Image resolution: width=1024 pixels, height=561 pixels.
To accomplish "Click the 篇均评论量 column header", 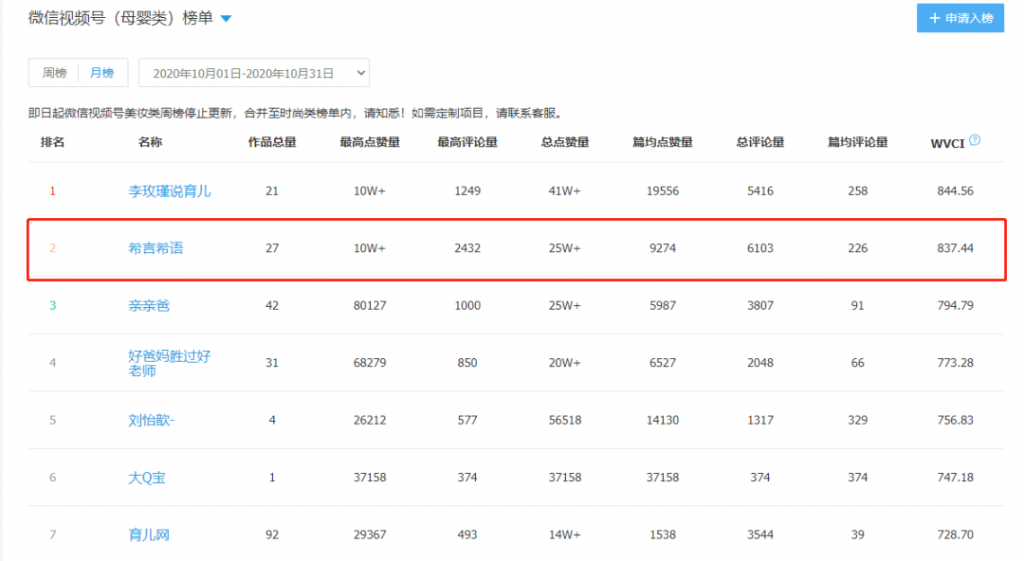I will (858, 143).
